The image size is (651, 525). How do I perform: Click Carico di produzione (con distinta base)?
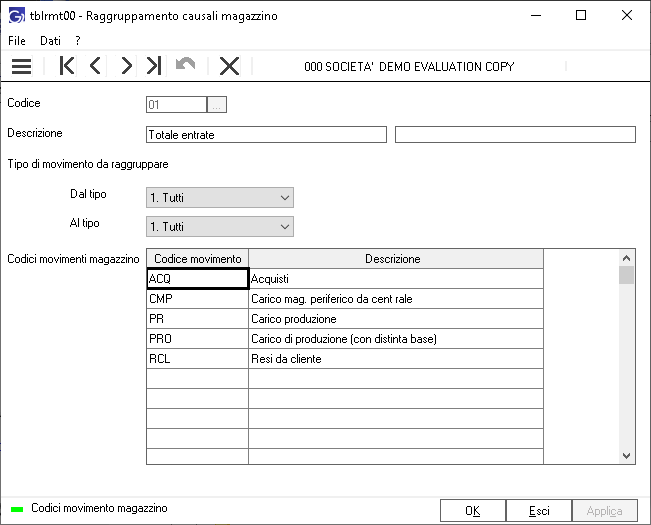(396, 339)
